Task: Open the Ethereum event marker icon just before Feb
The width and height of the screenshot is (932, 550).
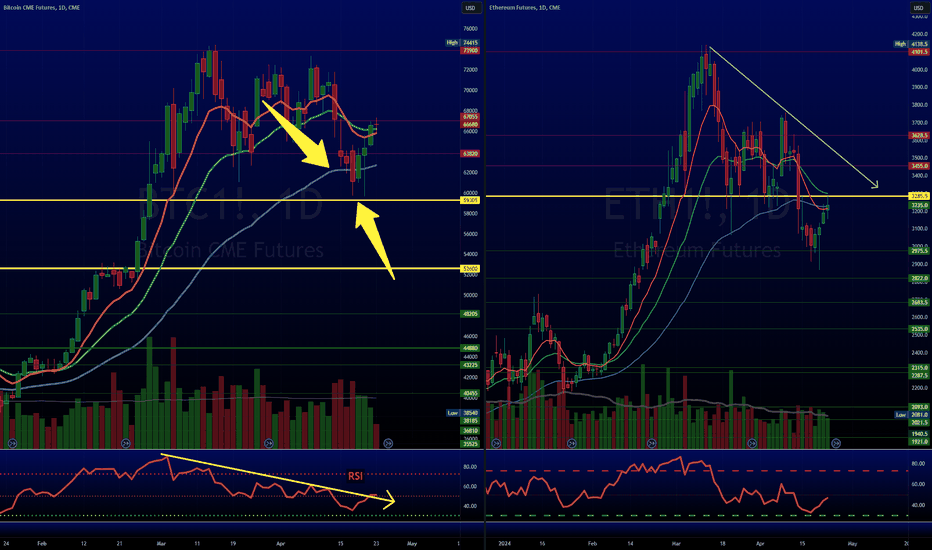Action: [572, 443]
